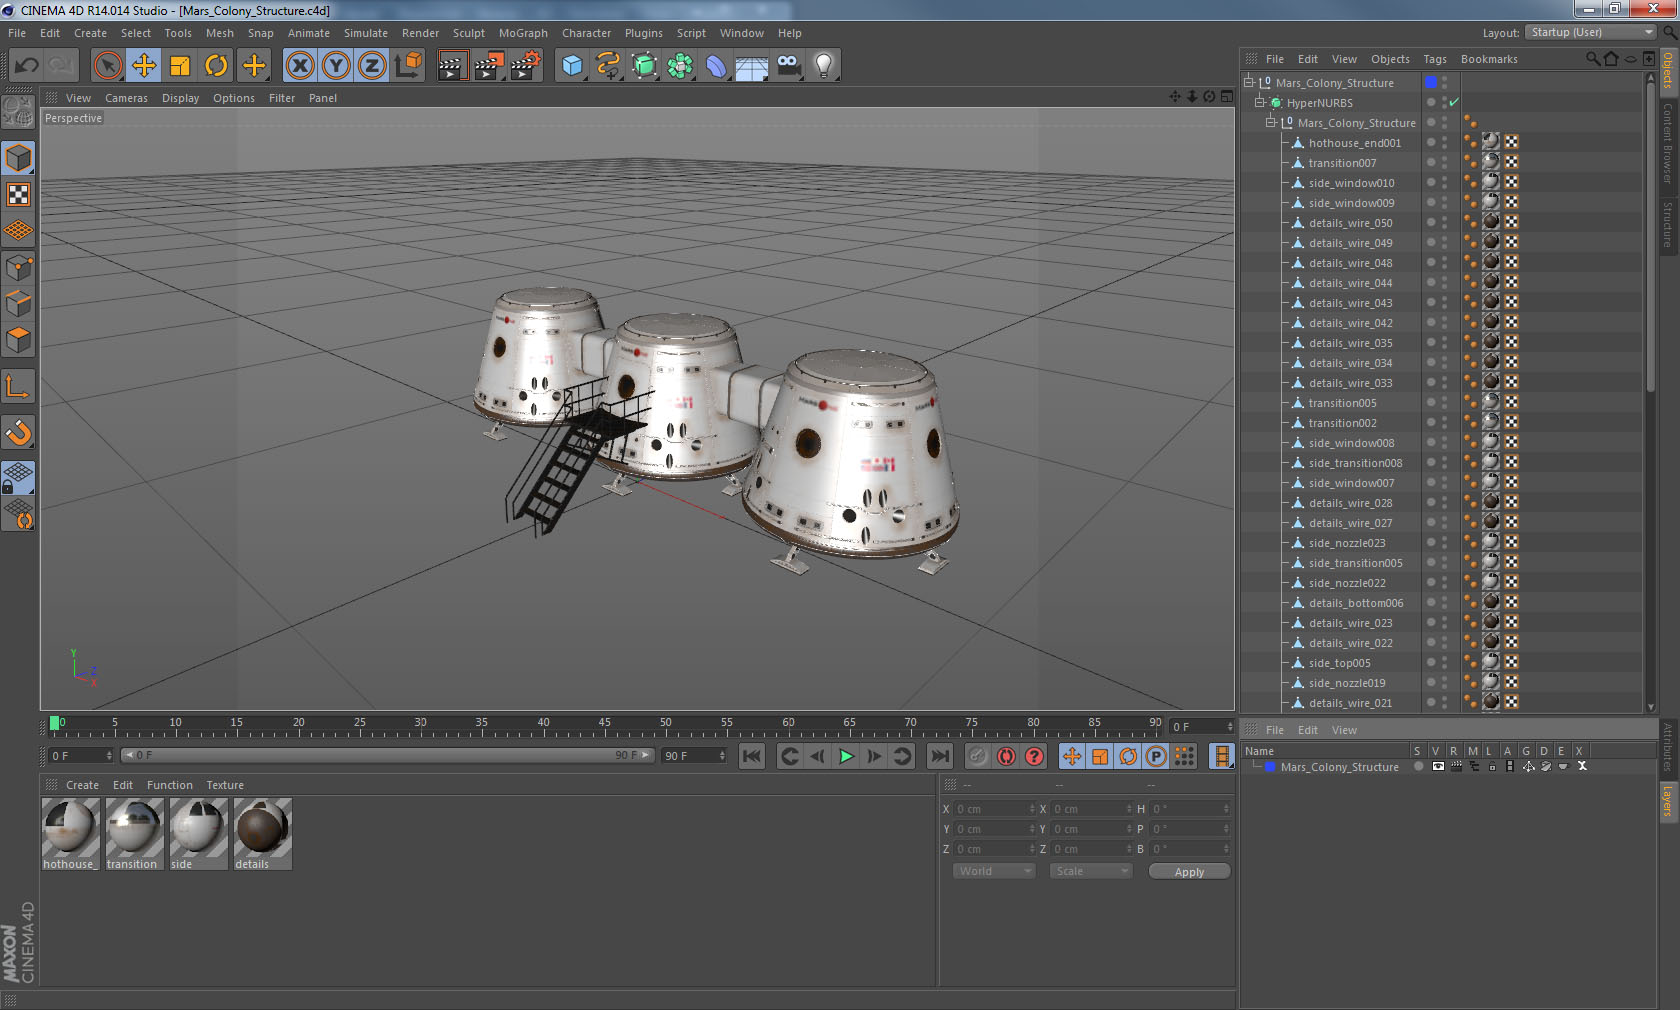Open the spline pen tools

[x=608, y=66]
